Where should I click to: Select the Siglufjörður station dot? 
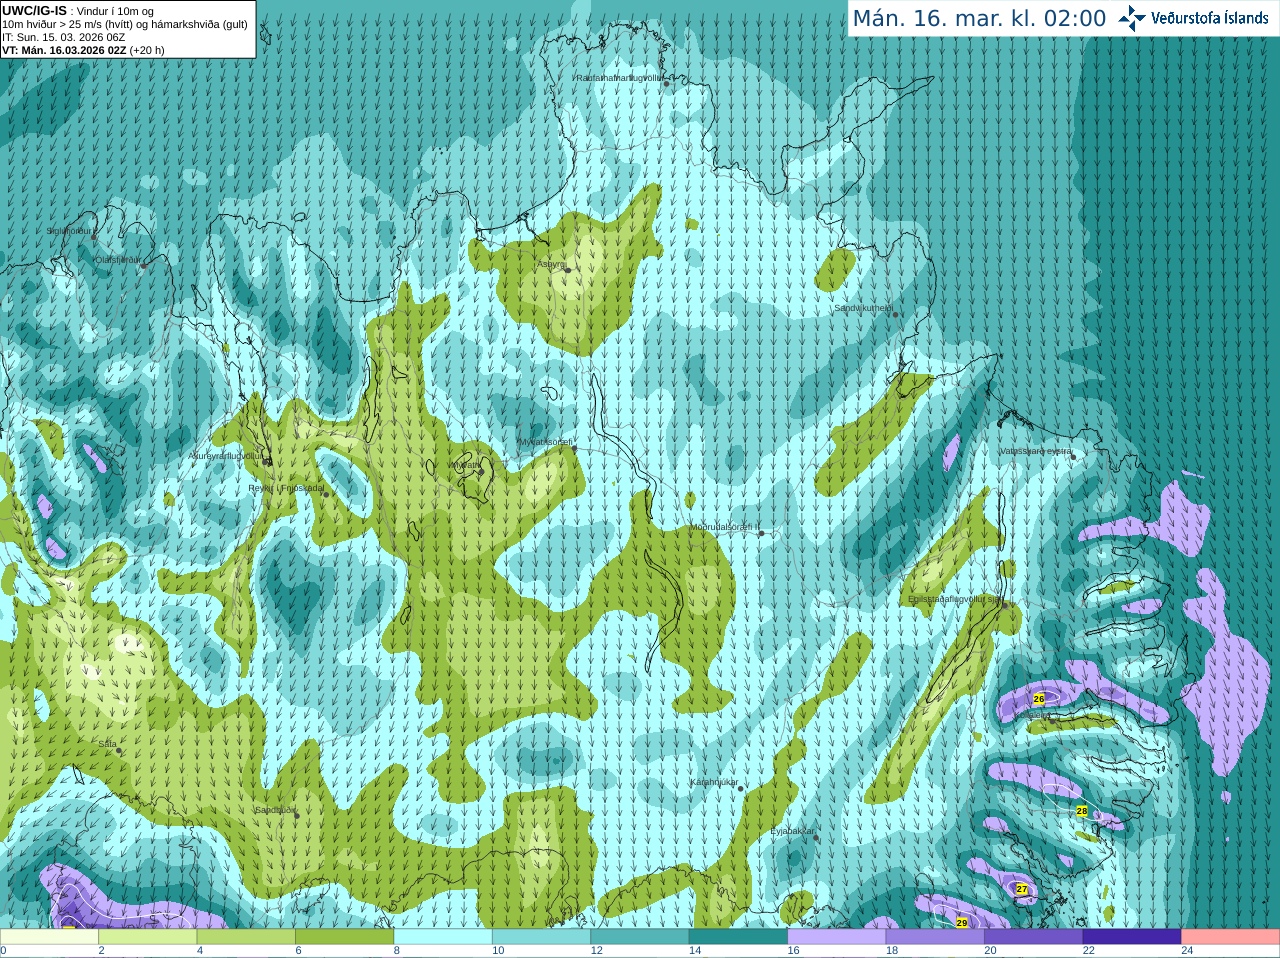click(x=95, y=237)
